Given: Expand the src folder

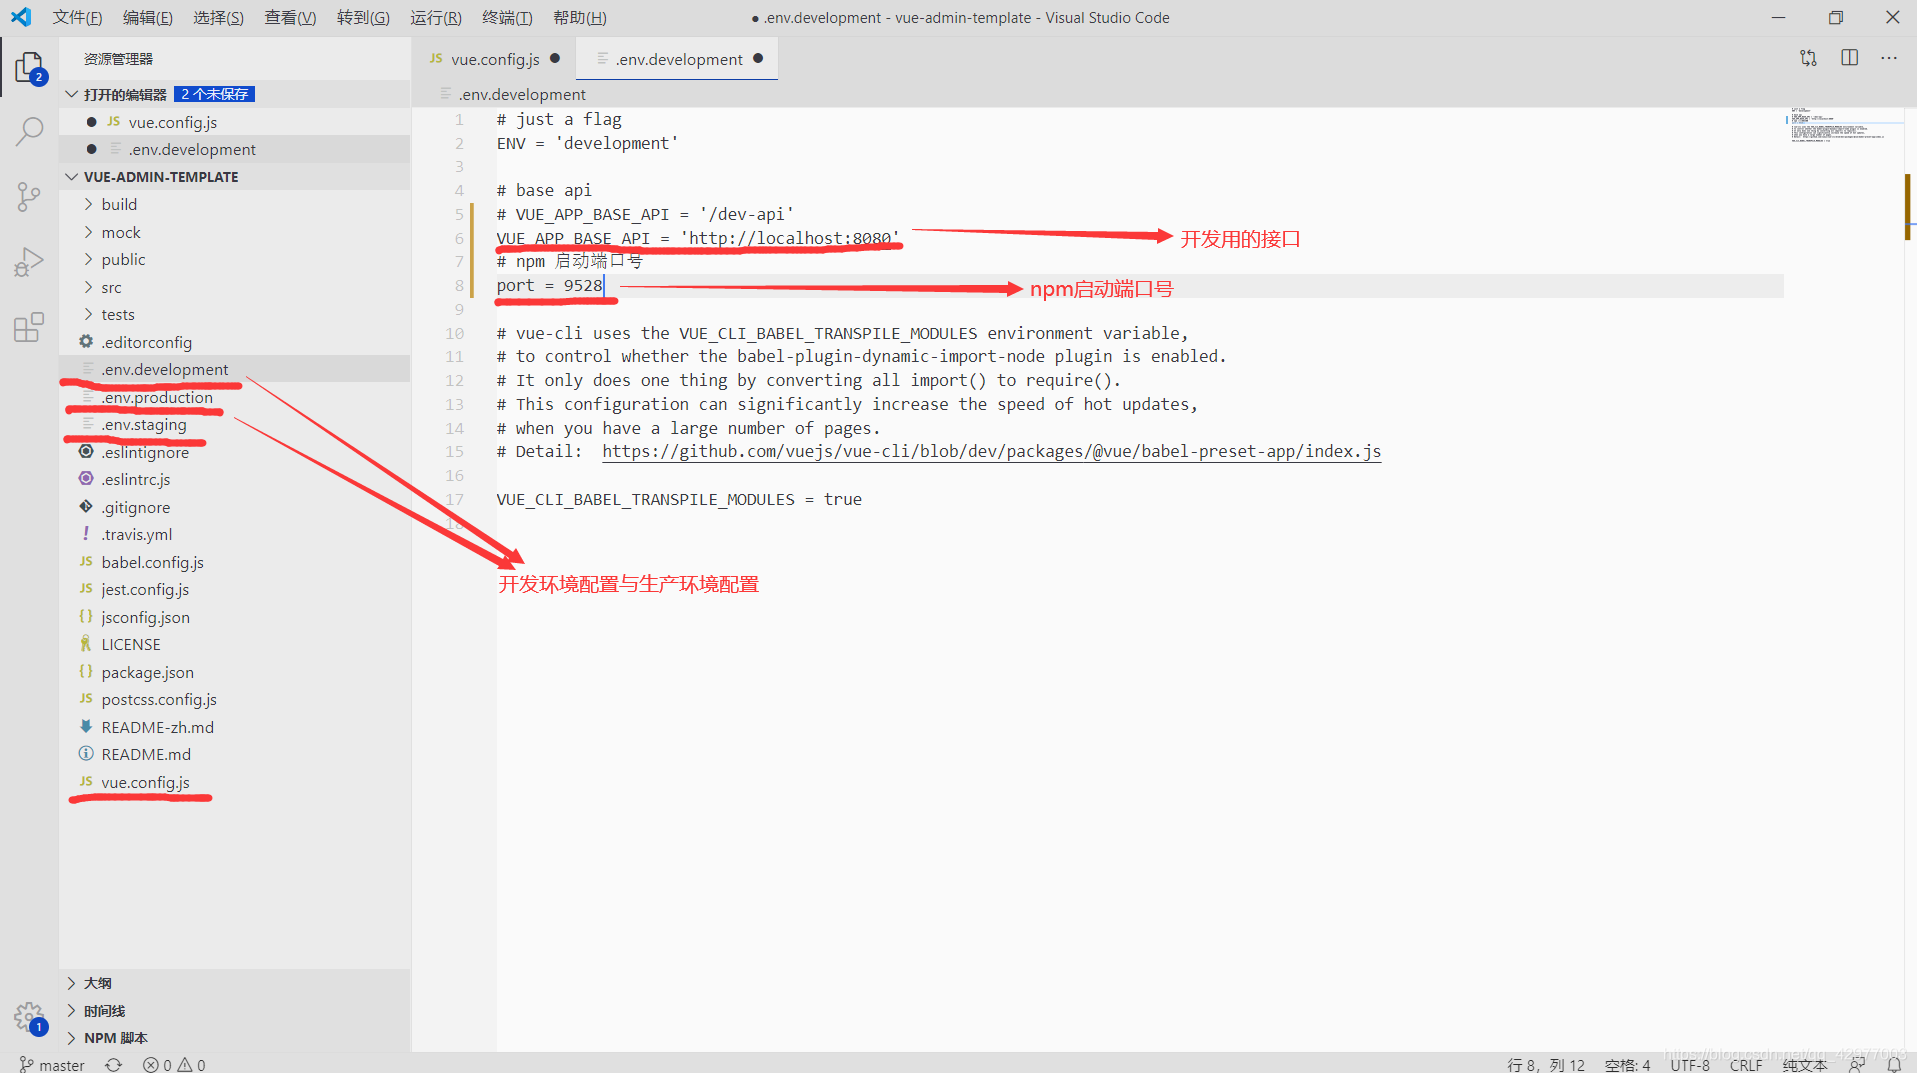Looking at the screenshot, I should (234, 287).
